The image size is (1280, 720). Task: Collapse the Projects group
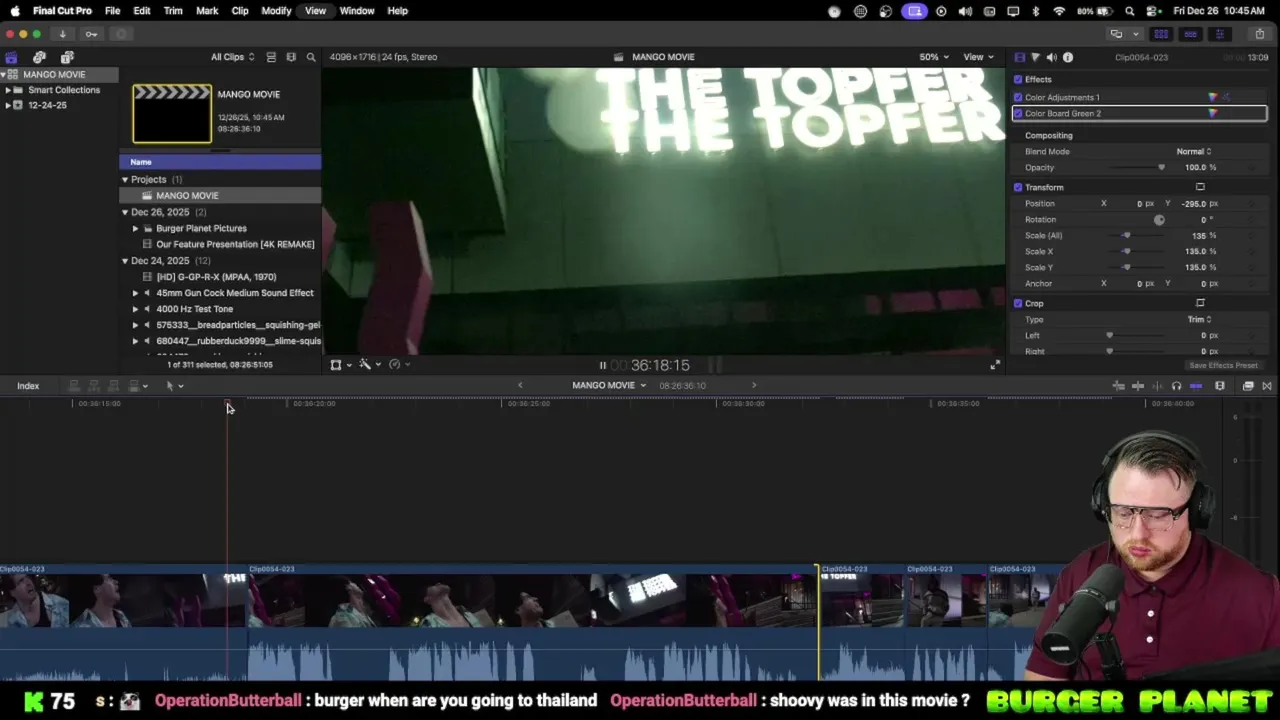[x=125, y=180]
